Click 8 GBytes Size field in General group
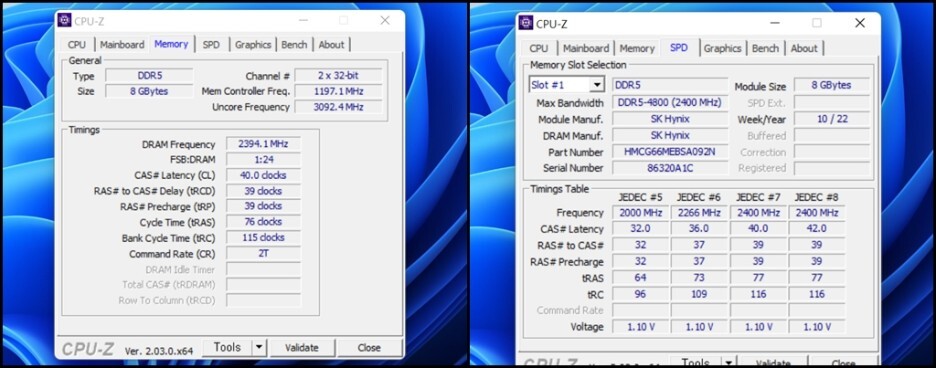This screenshot has width=936, height=368. click(149, 91)
